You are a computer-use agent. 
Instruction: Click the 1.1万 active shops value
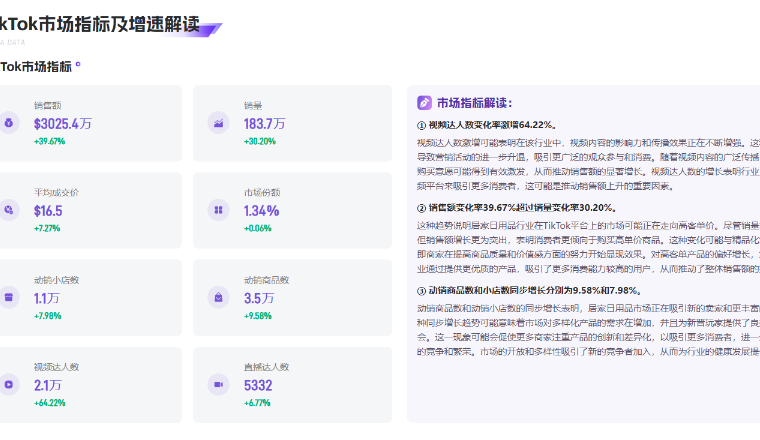(47, 298)
